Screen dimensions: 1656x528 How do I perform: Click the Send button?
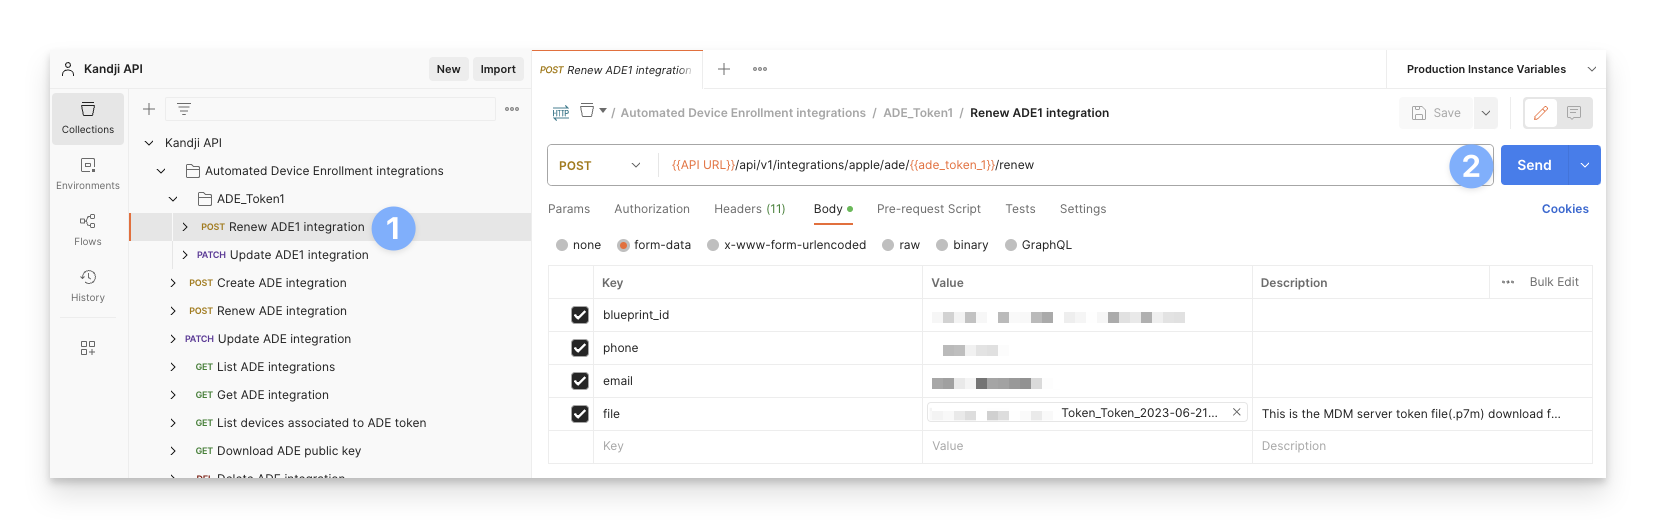point(1535,165)
